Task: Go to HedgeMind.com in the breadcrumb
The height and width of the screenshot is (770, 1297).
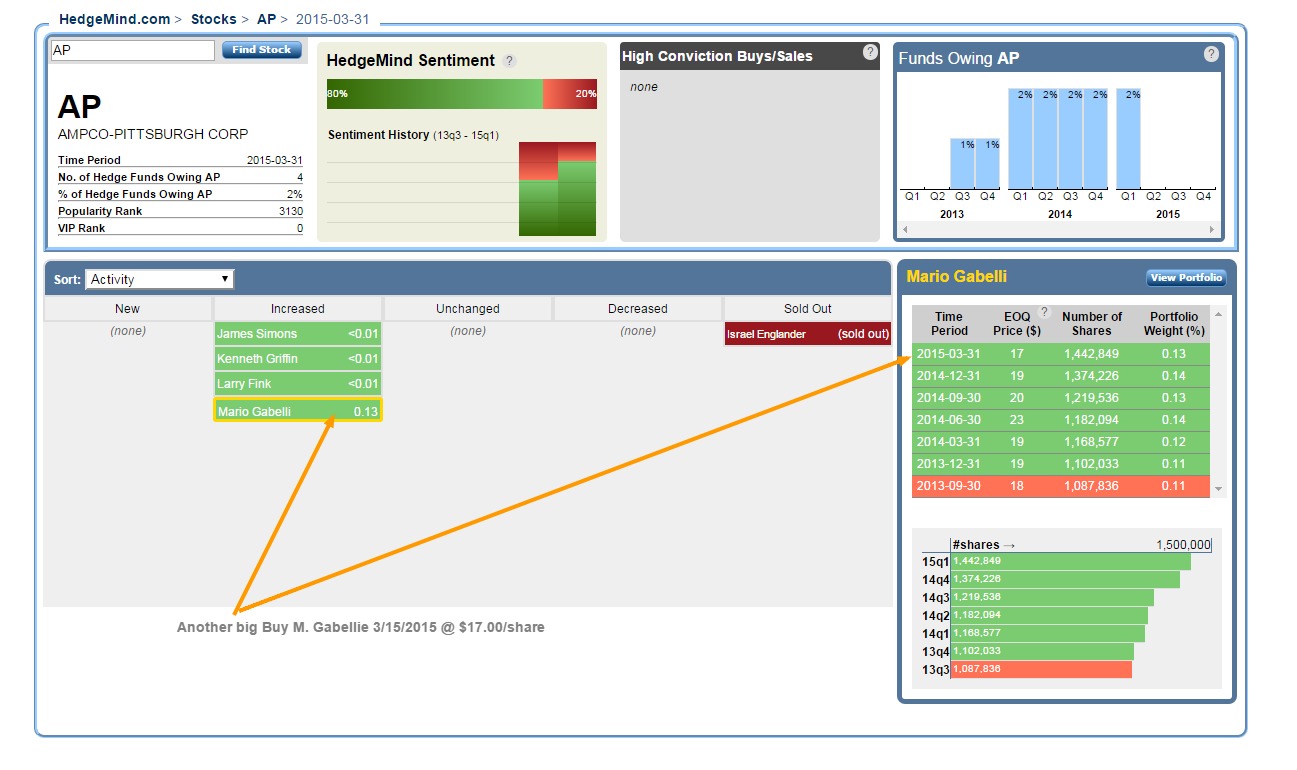Action: (114, 19)
